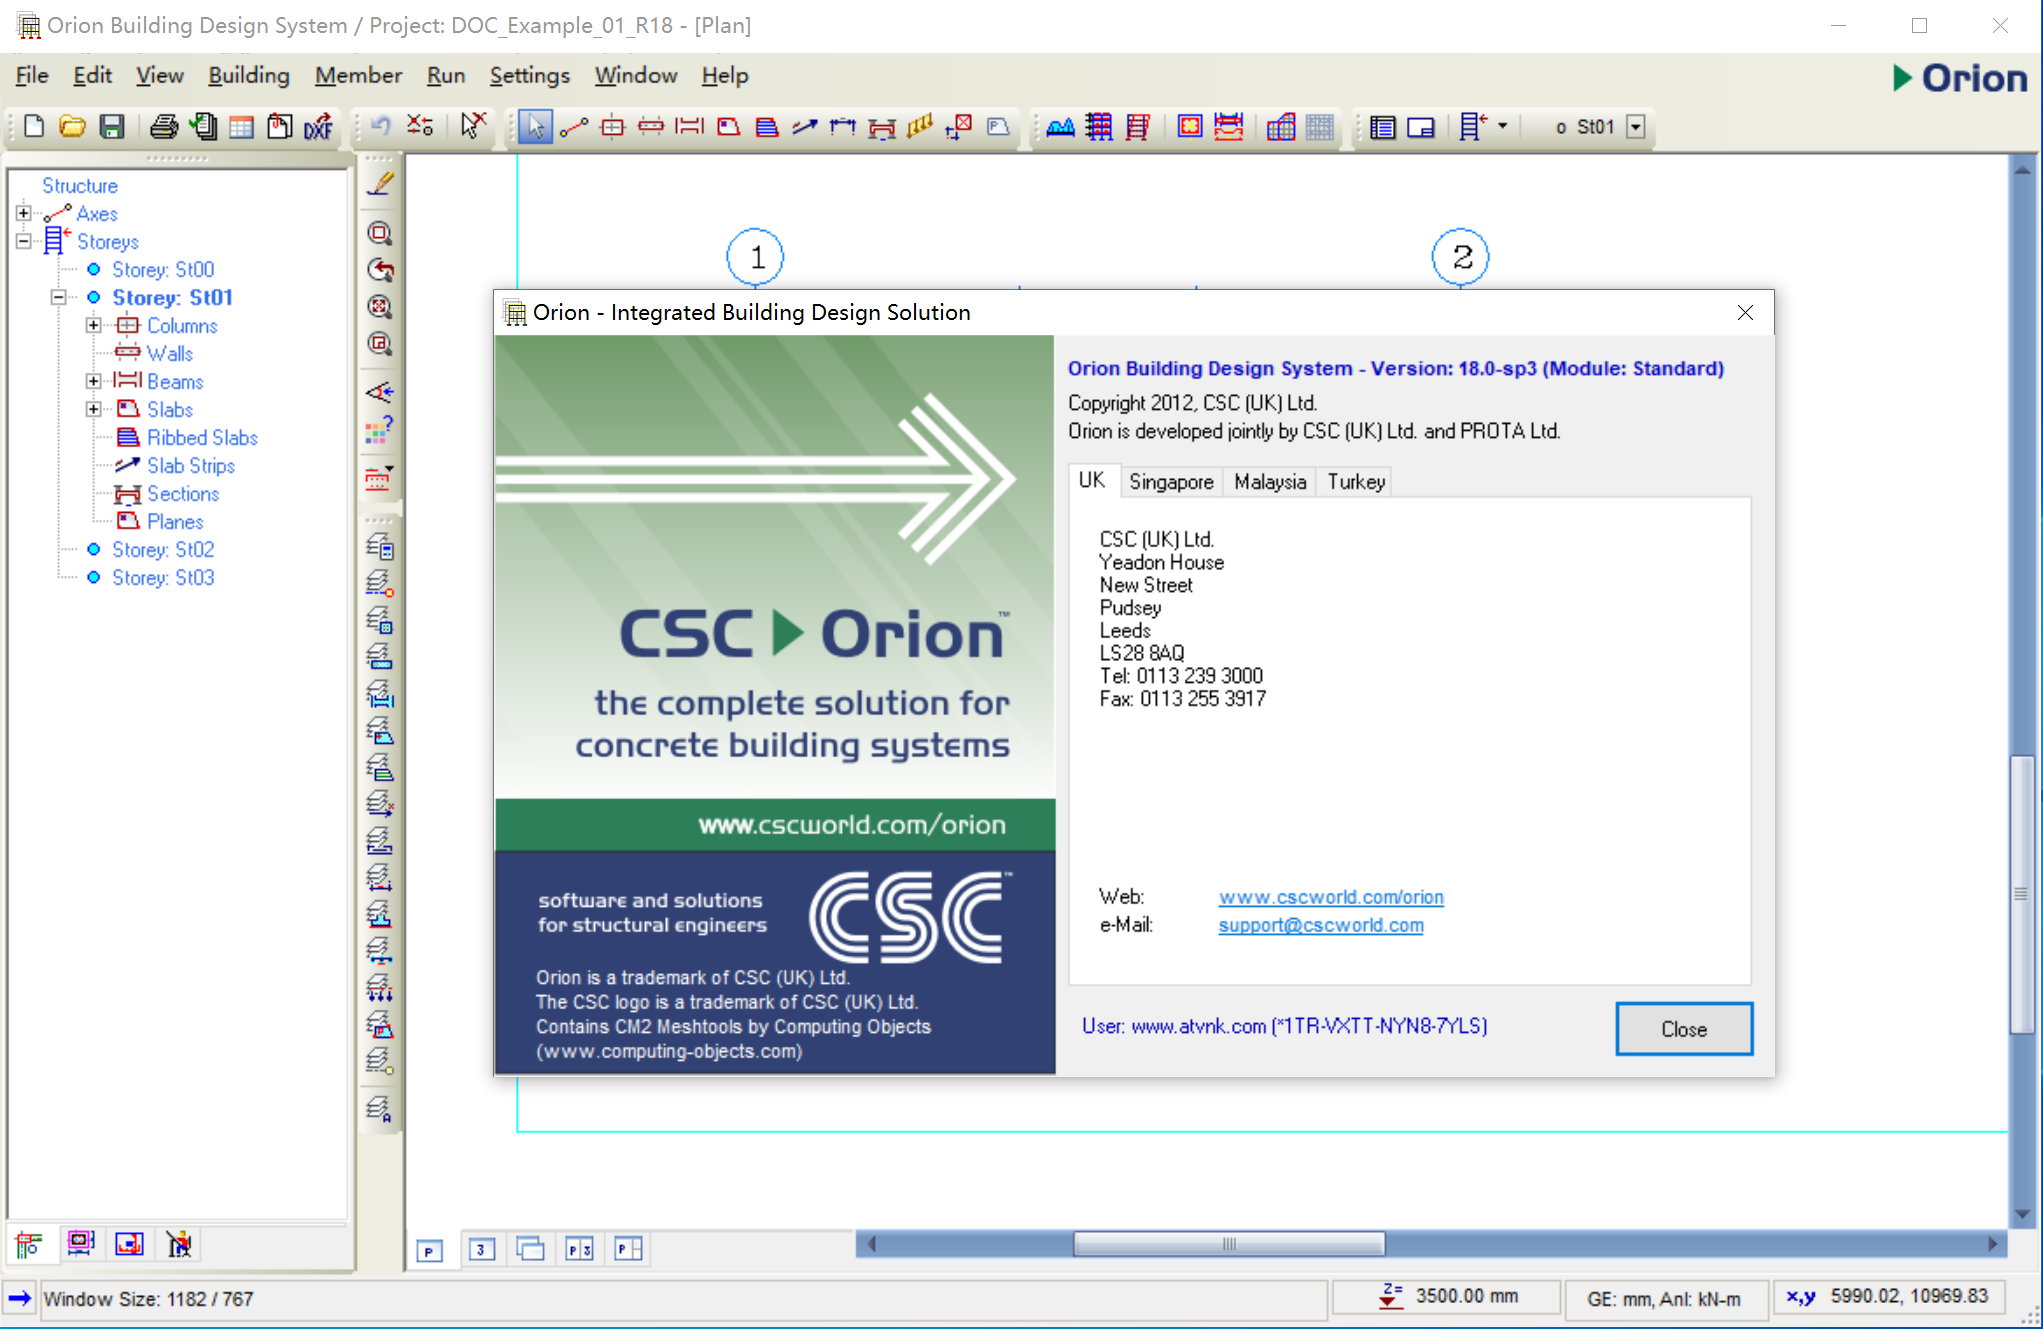Select Storey: St02 in the tree
The image size is (2043, 1329).
(x=163, y=549)
